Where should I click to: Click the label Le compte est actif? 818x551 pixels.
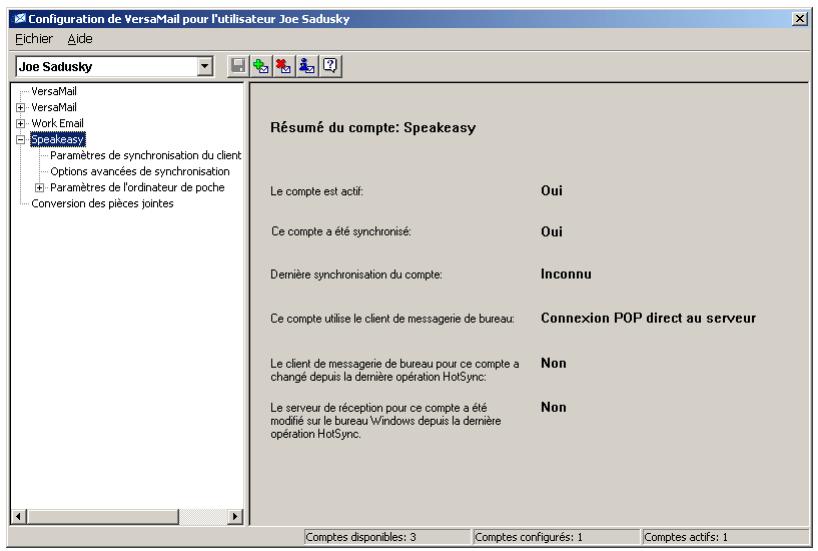317,191
